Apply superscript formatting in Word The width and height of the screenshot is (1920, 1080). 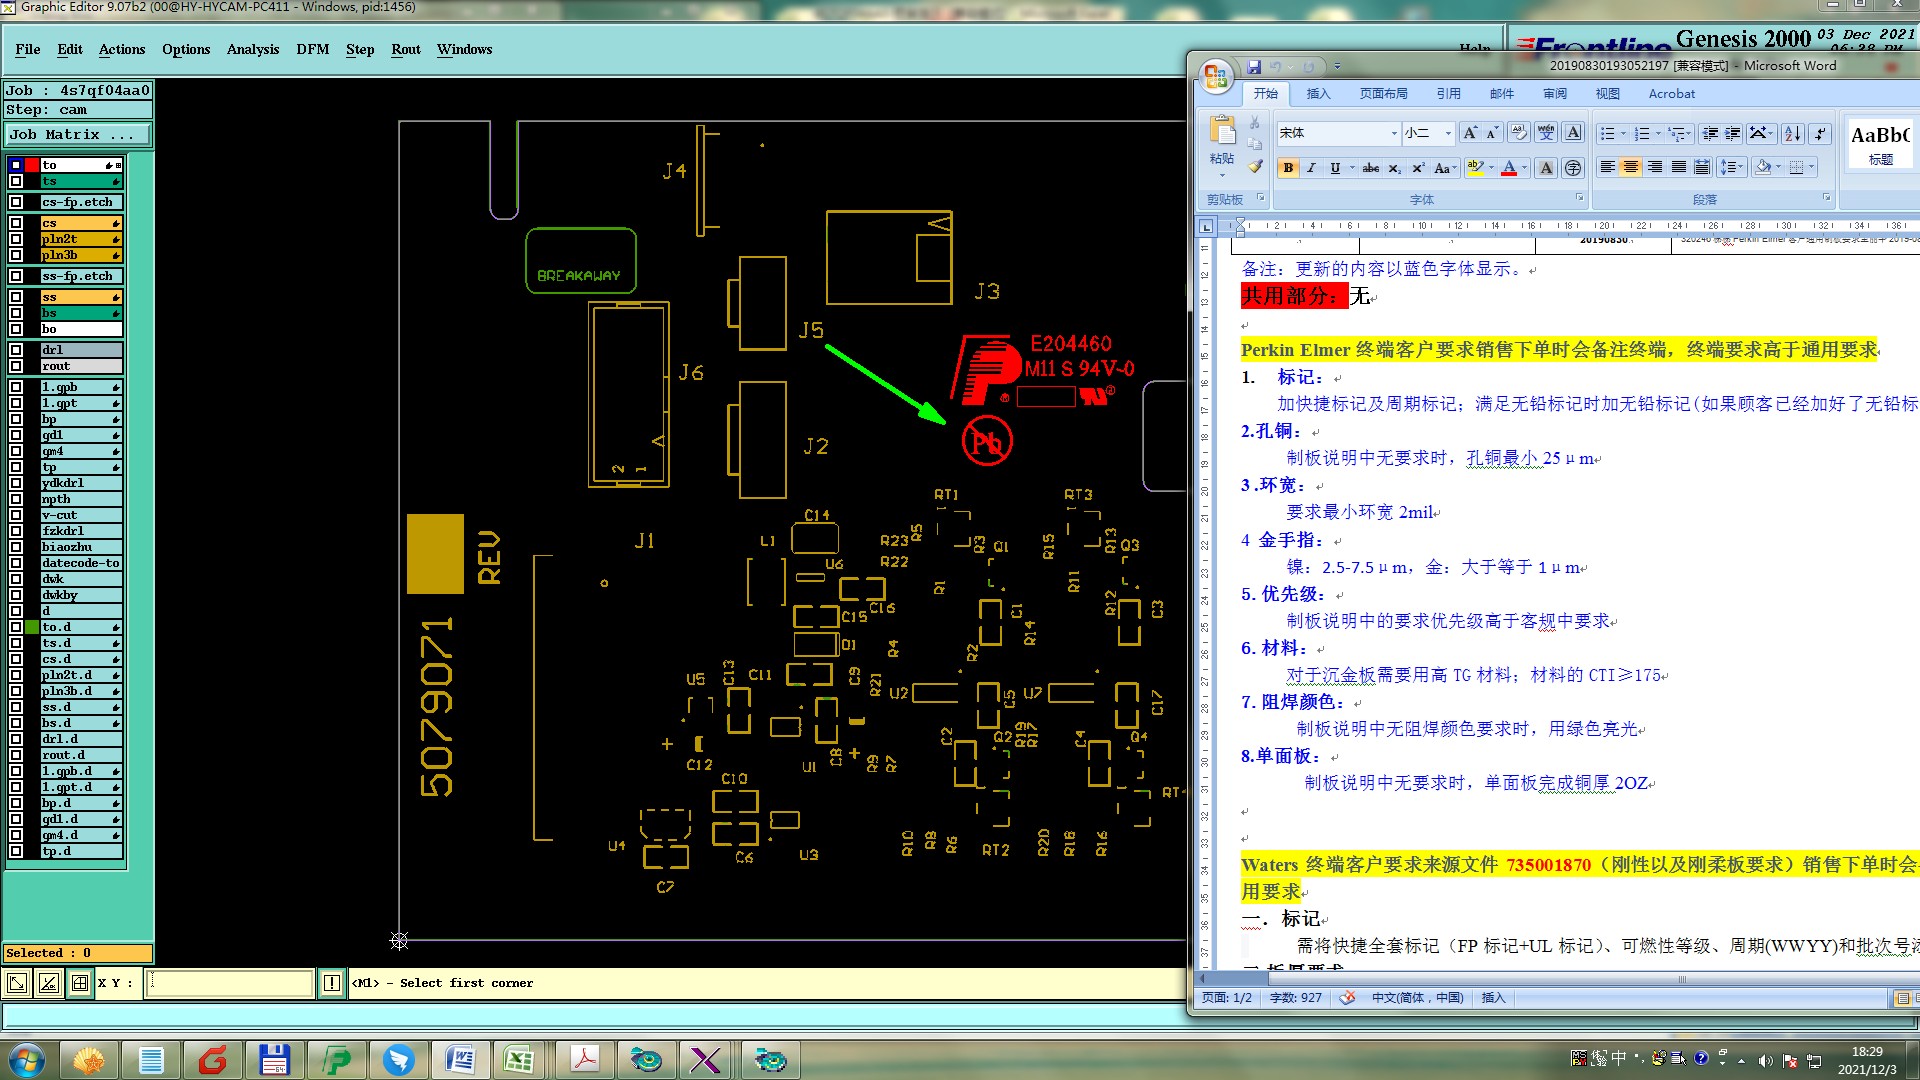click(x=1417, y=168)
